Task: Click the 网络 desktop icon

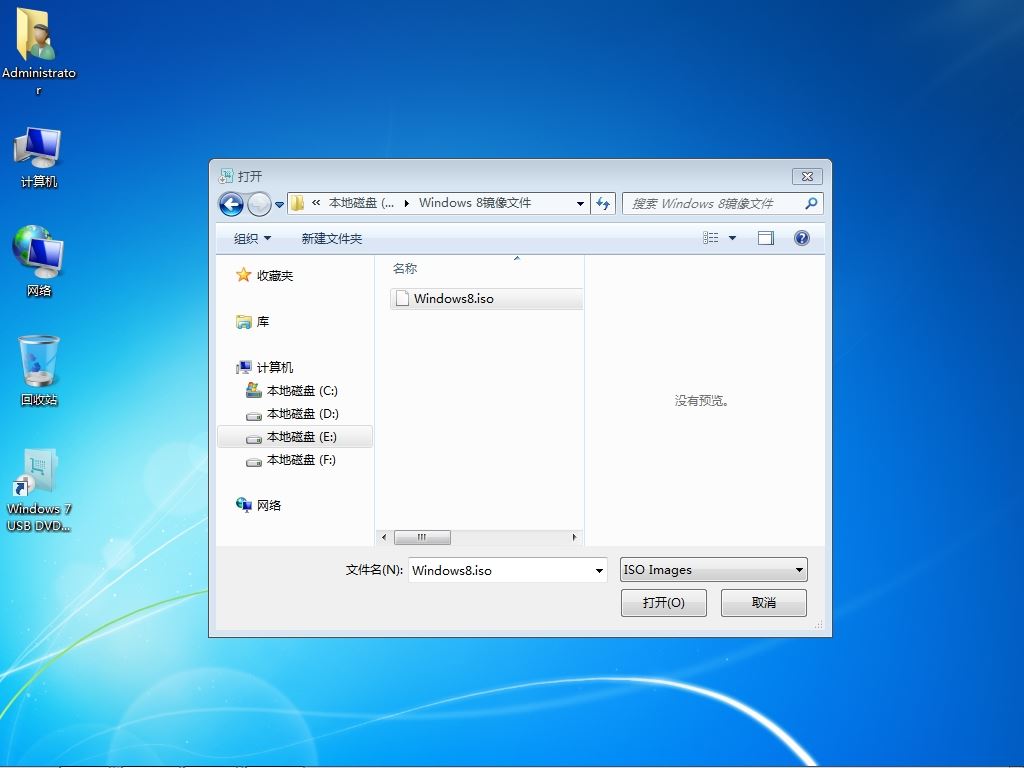Action: 38,261
